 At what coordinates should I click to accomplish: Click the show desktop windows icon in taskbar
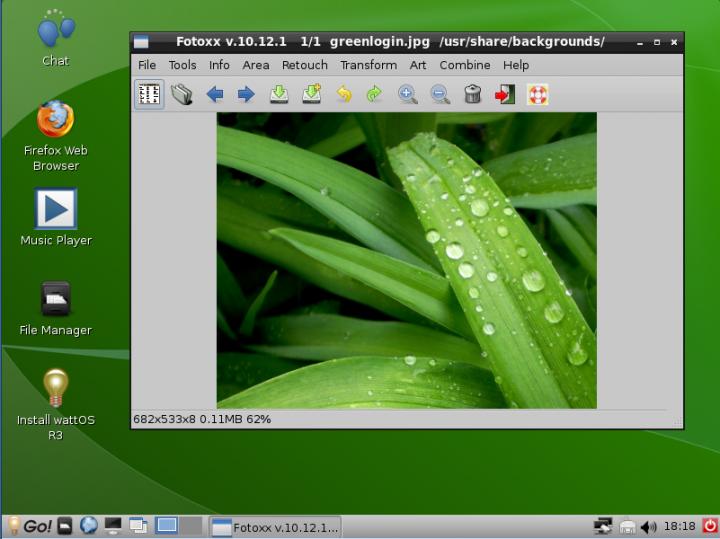coord(138,526)
